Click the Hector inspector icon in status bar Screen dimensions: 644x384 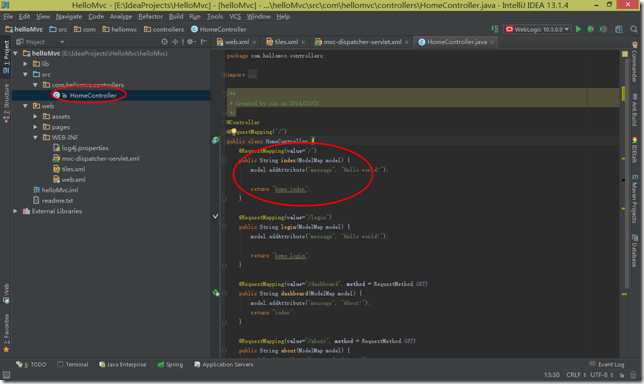[633, 375]
